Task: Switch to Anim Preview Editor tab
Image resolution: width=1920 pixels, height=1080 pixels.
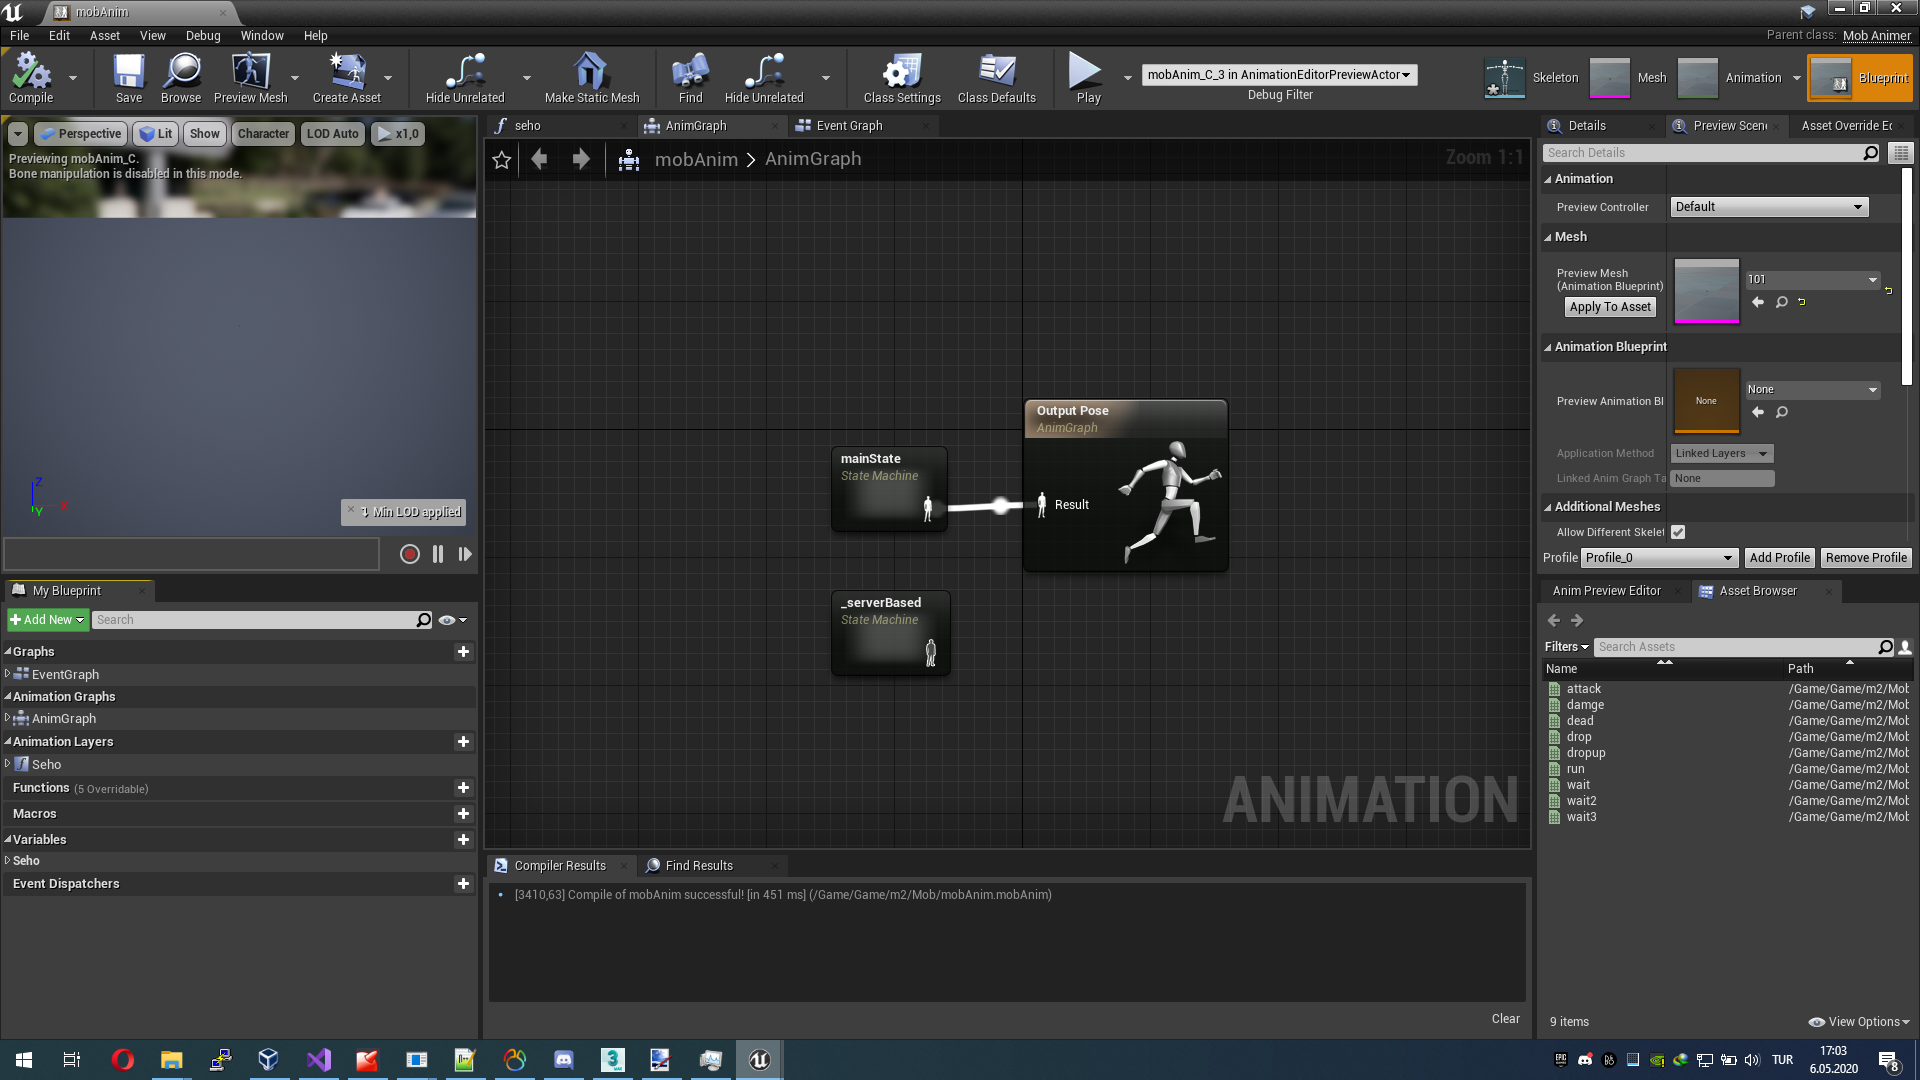Action: (1606, 591)
